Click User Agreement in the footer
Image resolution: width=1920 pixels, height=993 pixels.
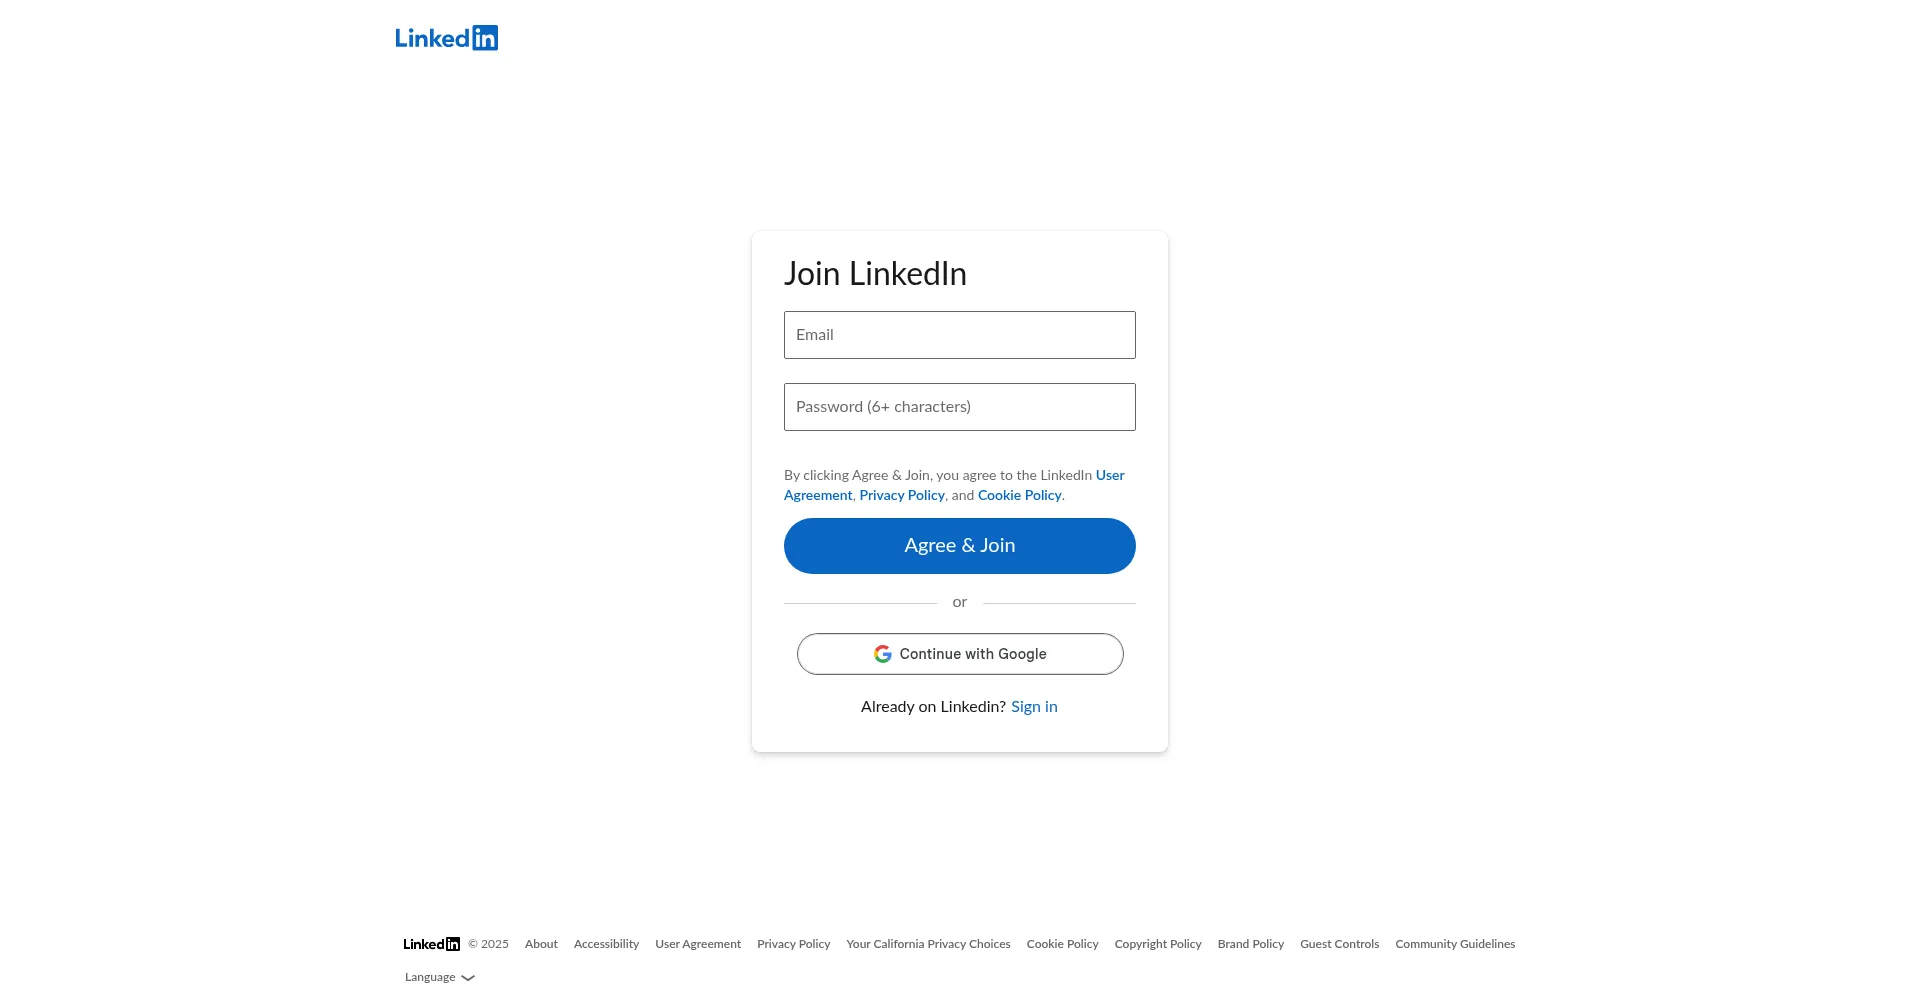(698, 944)
